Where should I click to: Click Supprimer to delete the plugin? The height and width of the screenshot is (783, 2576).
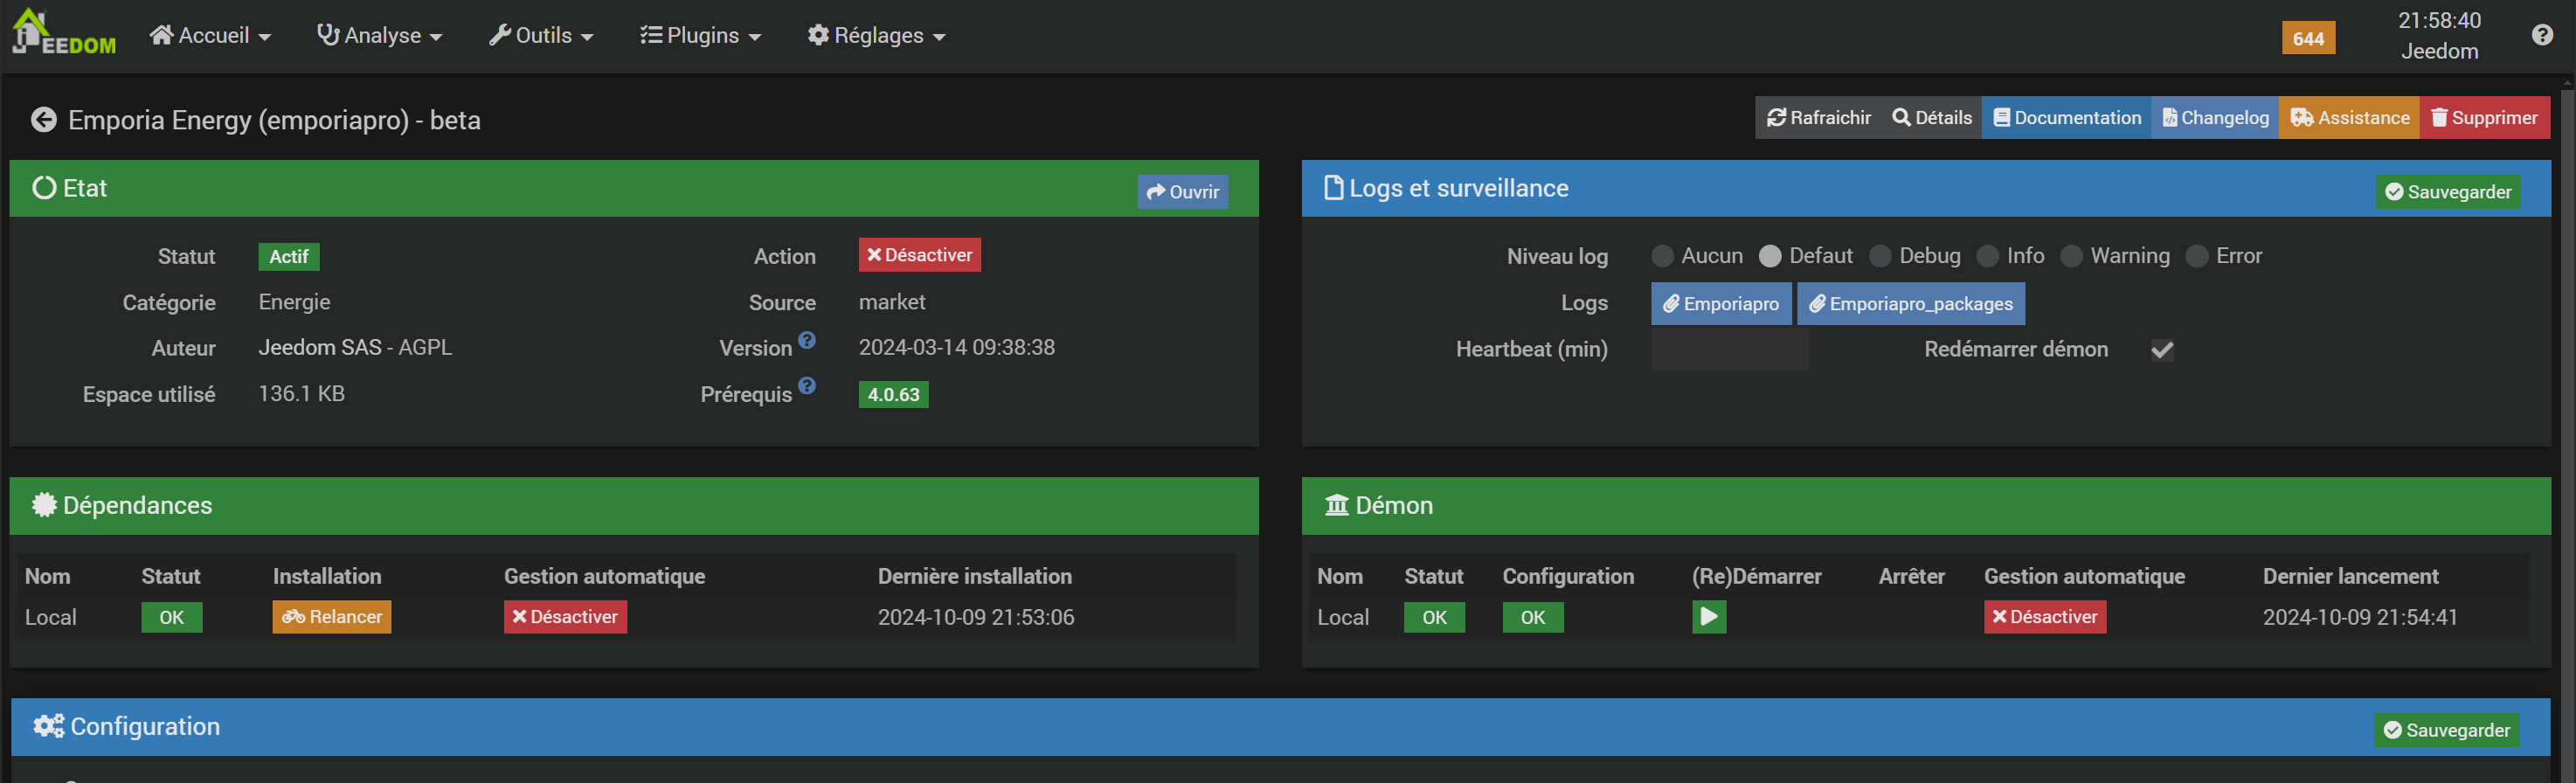tap(2484, 118)
